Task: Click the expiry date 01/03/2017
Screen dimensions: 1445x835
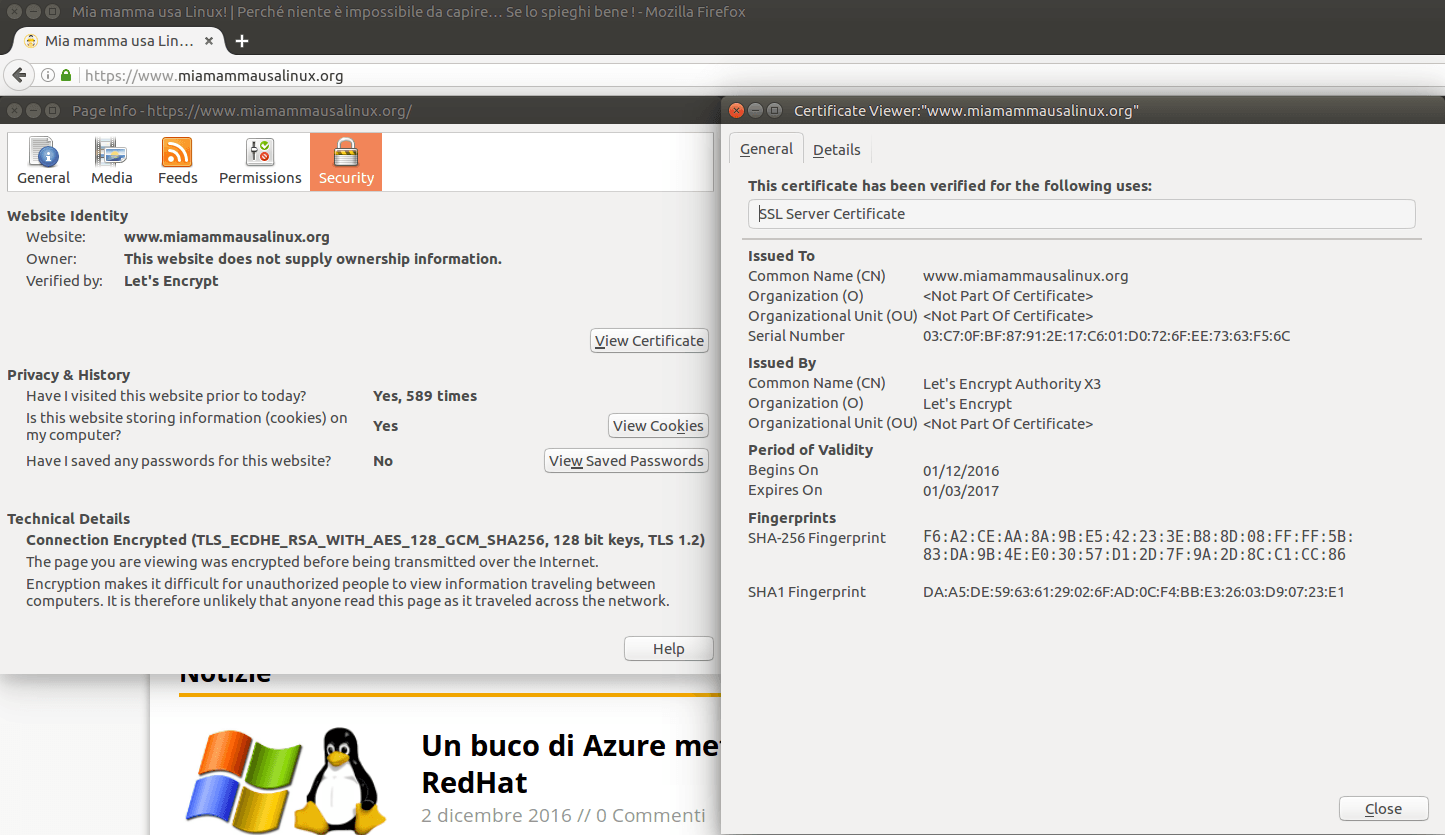Action: [961, 491]
